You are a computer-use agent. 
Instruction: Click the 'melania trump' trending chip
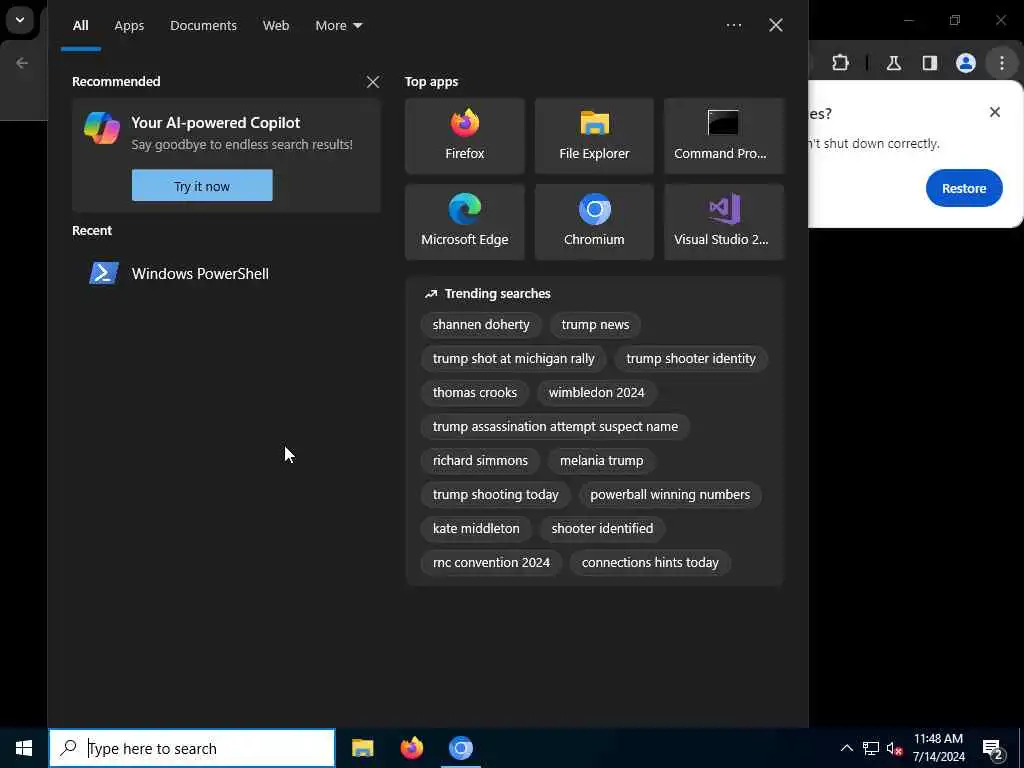pyautogui.click(x=601, y=460)
